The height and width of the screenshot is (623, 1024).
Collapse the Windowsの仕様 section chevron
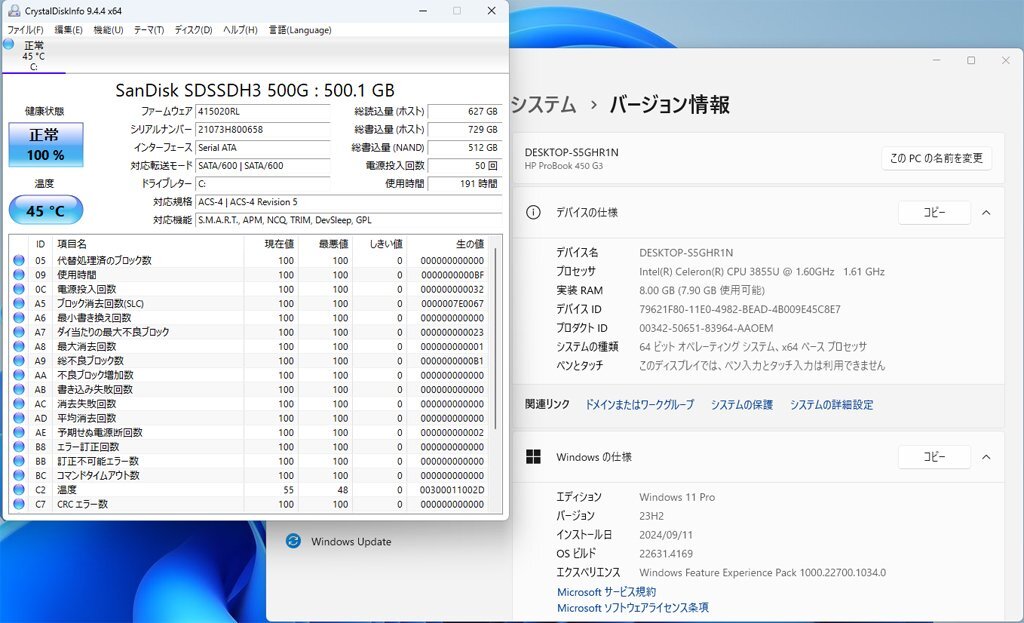point(985,456)
